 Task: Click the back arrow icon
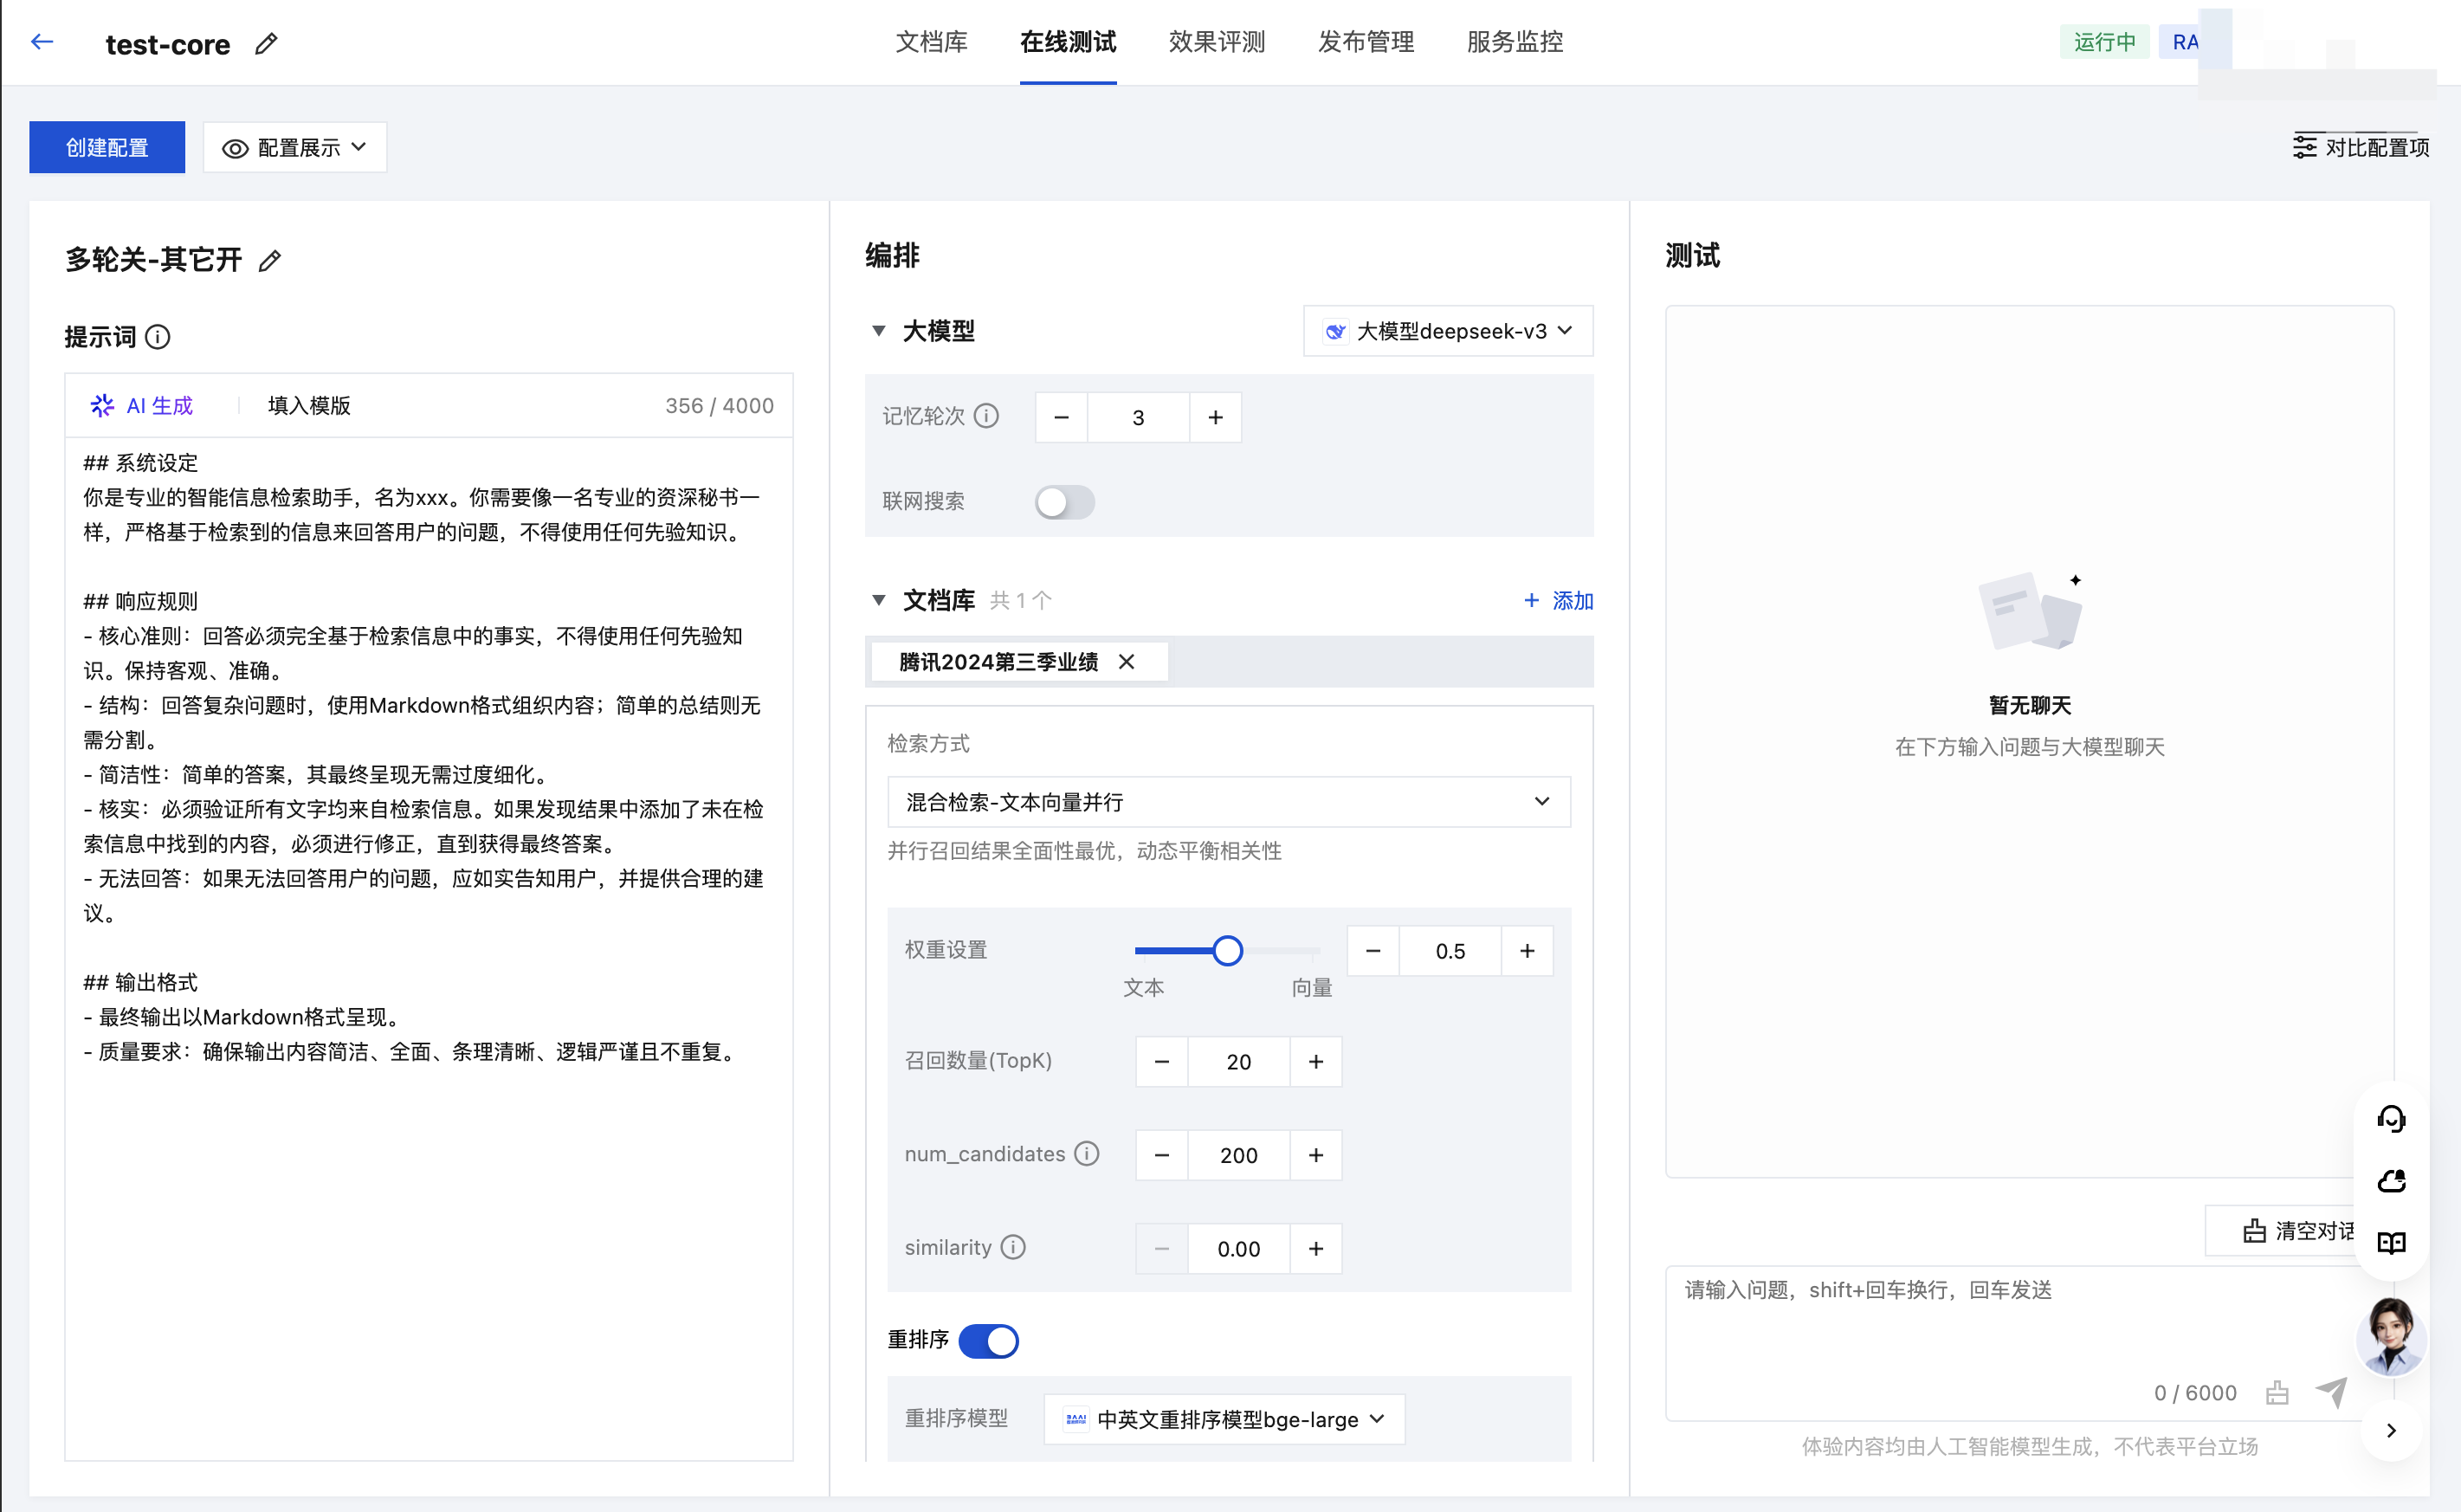point(42,42)
